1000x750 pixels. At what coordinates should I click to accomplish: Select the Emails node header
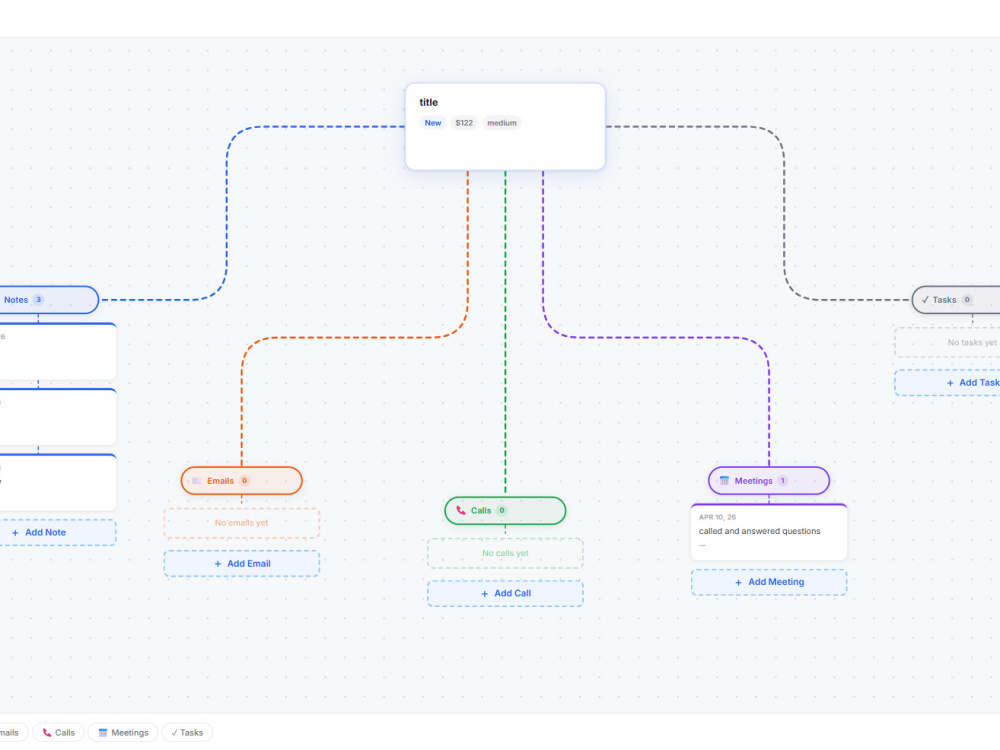[x=242, y=481]
